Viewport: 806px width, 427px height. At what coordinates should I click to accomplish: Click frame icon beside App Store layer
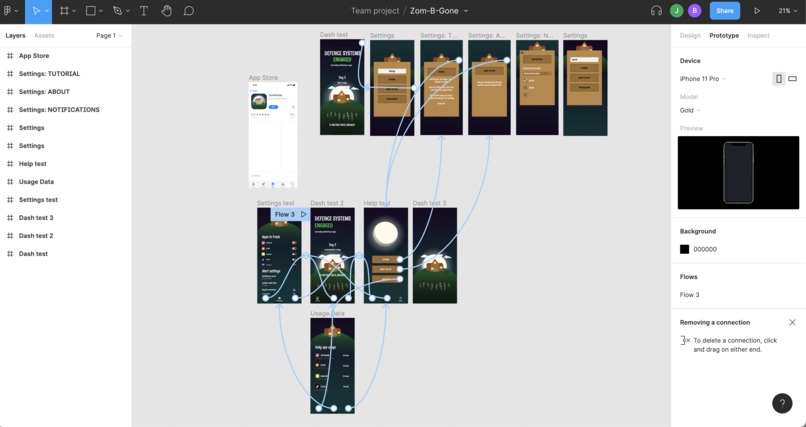(x=10, y=55)
